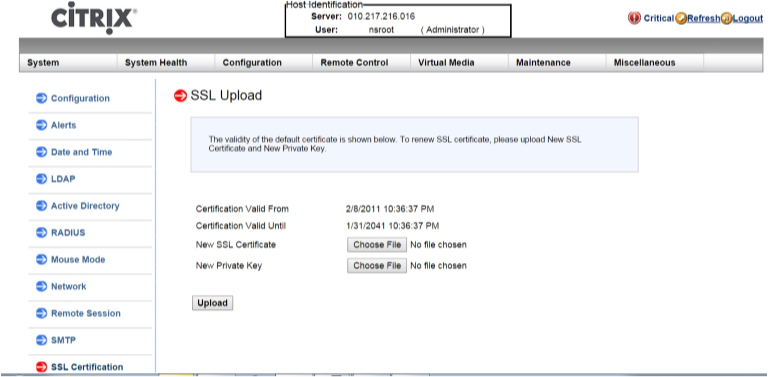This screenshot has width=768, height=377.
Task: Click the Critical status text
Action: [659, 19]
